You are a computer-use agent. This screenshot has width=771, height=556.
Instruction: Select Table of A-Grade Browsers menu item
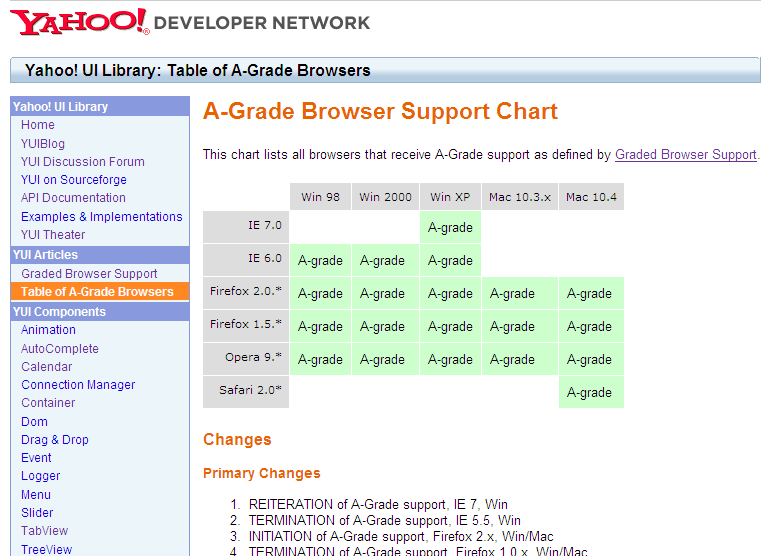click(97, 292)
